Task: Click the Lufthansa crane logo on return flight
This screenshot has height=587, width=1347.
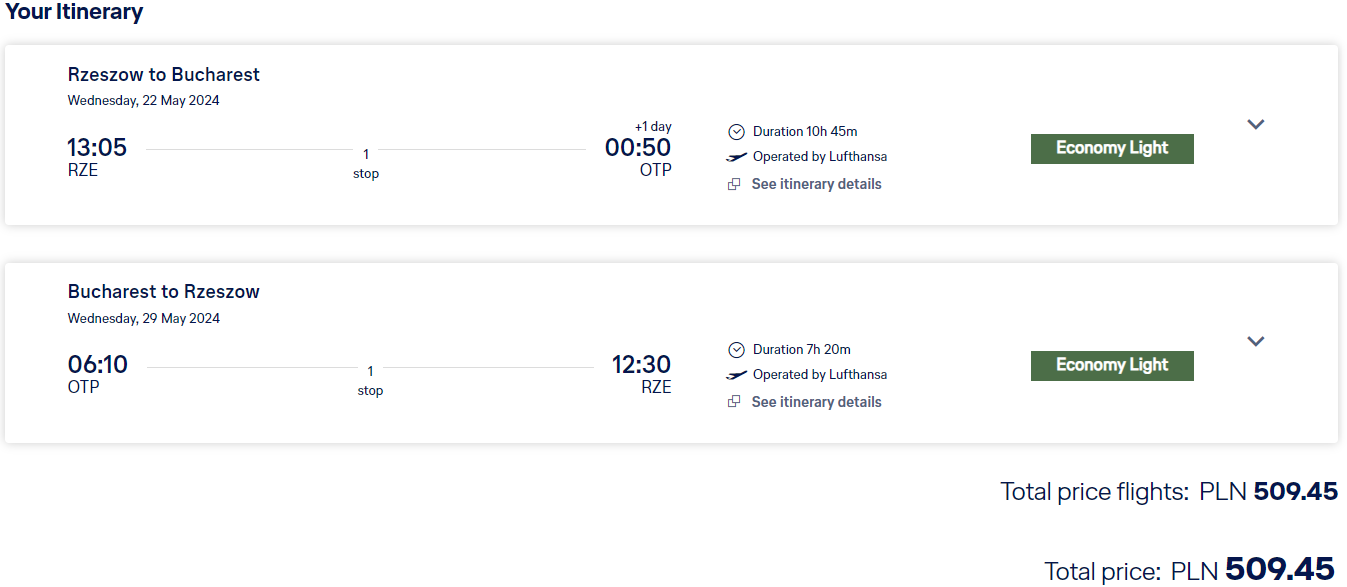Action: click(736, 375)
